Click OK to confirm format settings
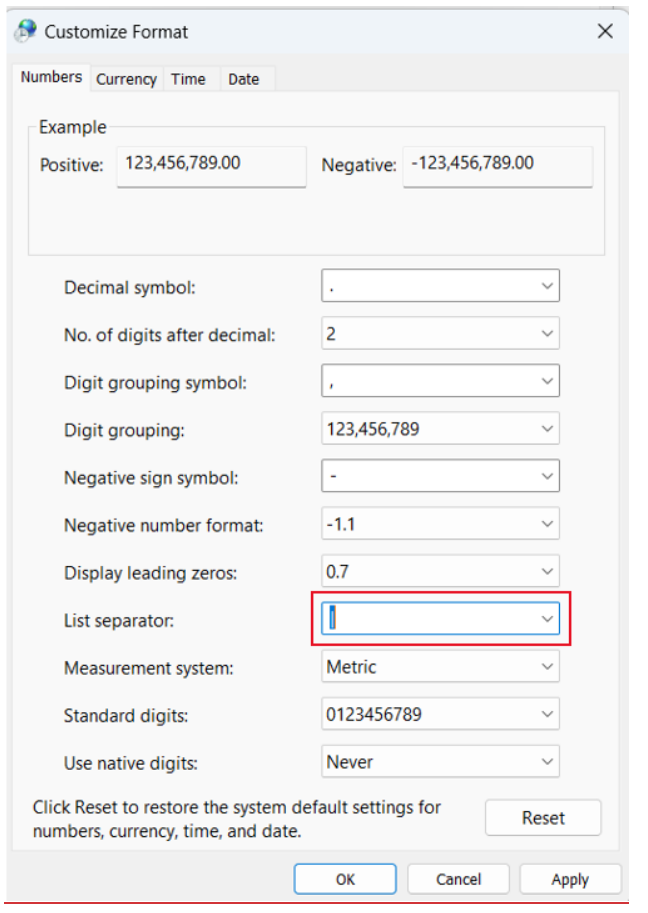The height and width of the screenshot is (913, 648). pyautogui.click(x=345, y=880)
